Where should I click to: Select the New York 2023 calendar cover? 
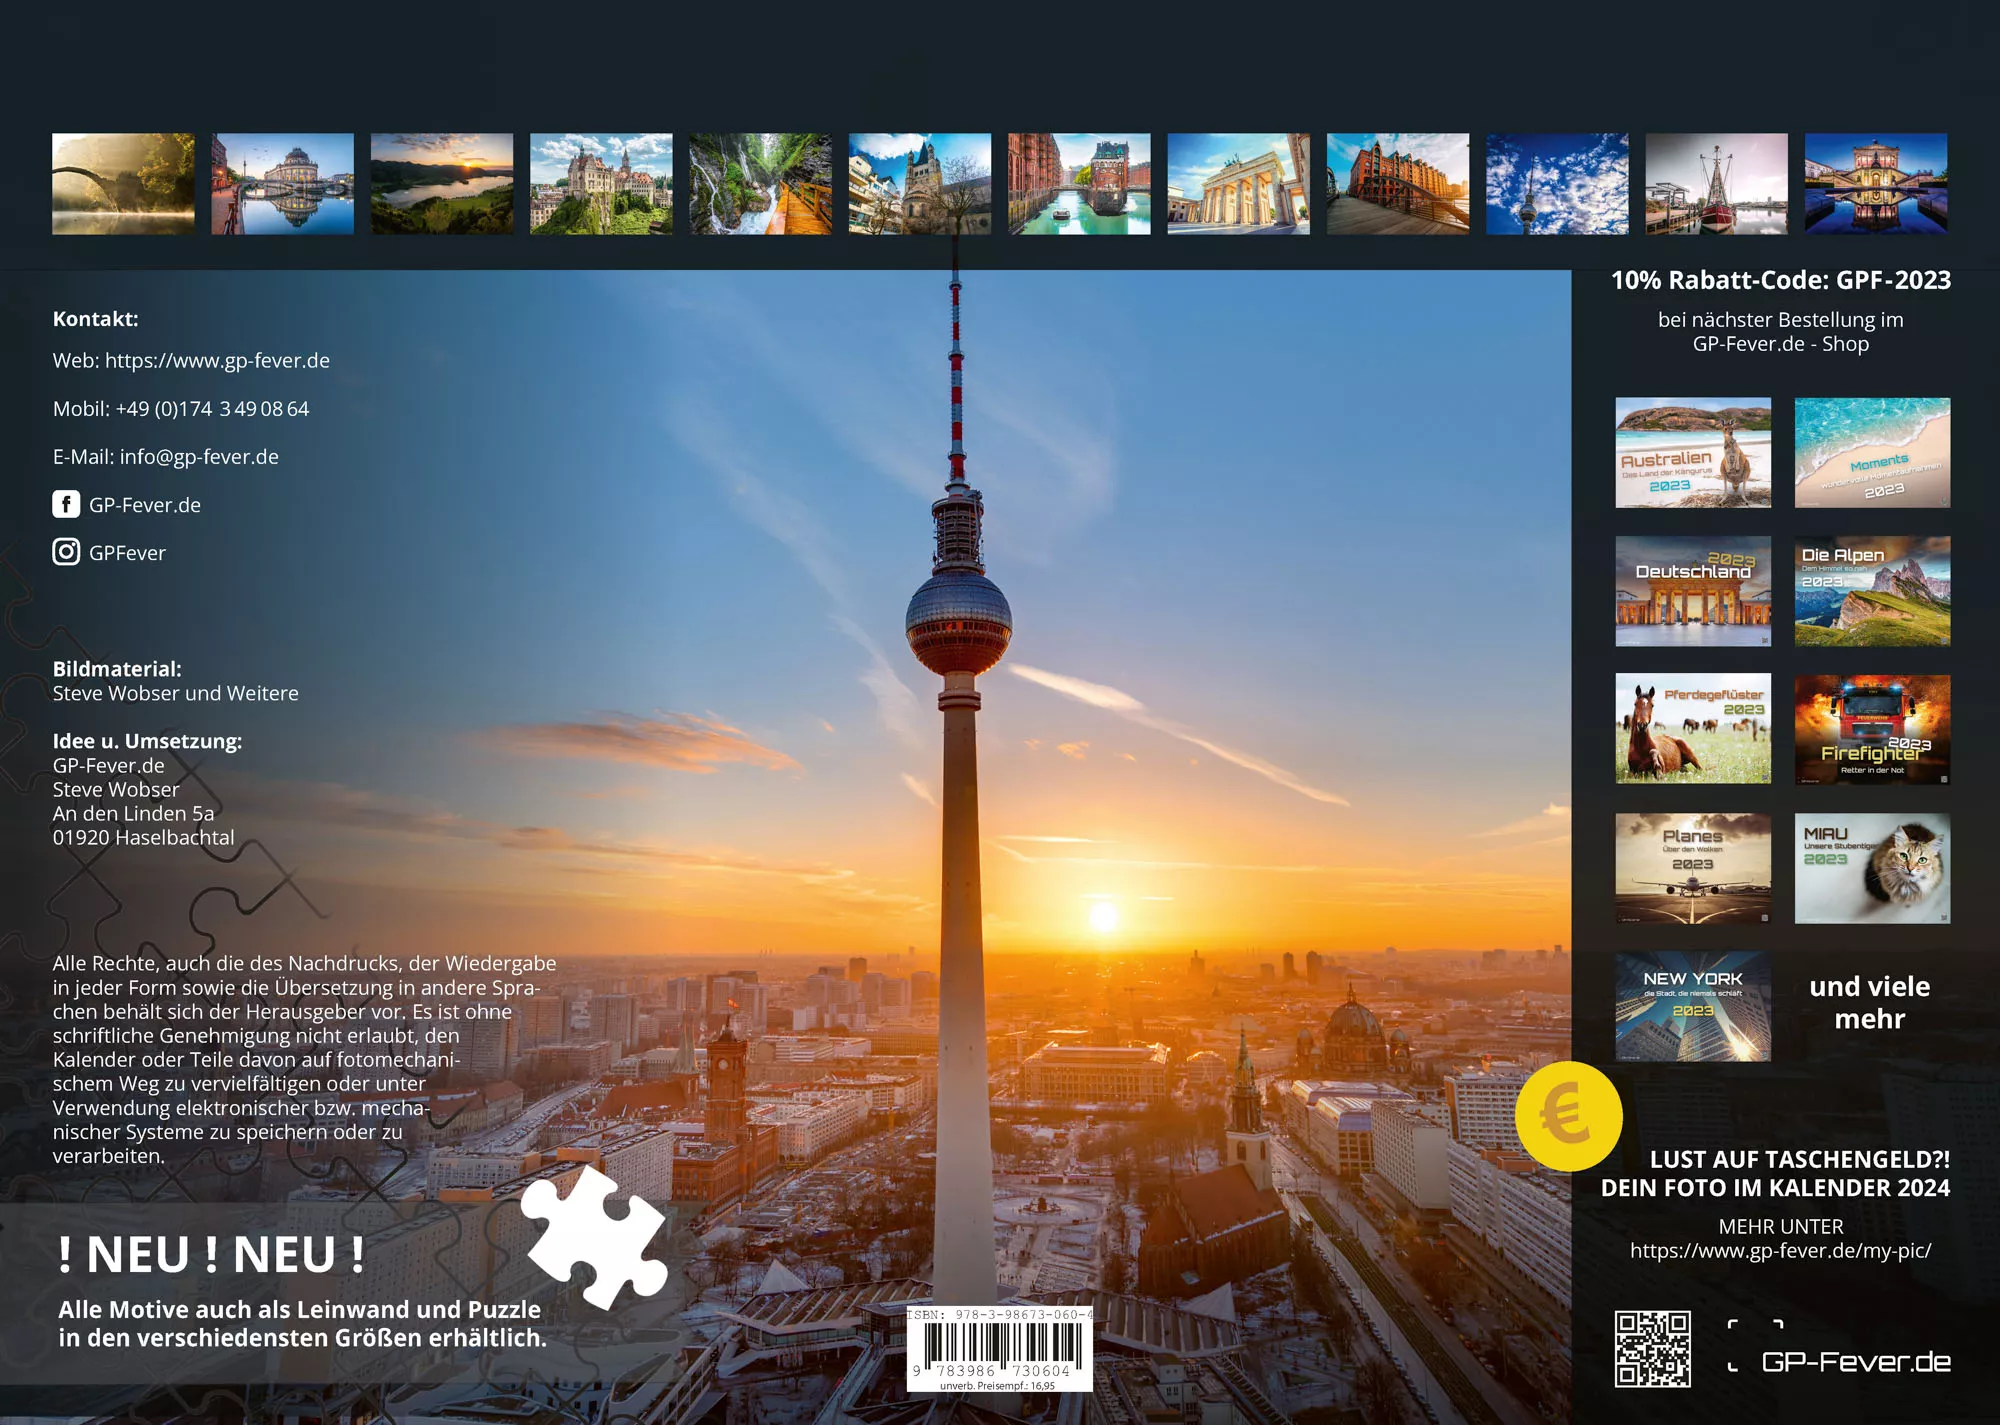pyautogui.click(x=1693, y=1006)
